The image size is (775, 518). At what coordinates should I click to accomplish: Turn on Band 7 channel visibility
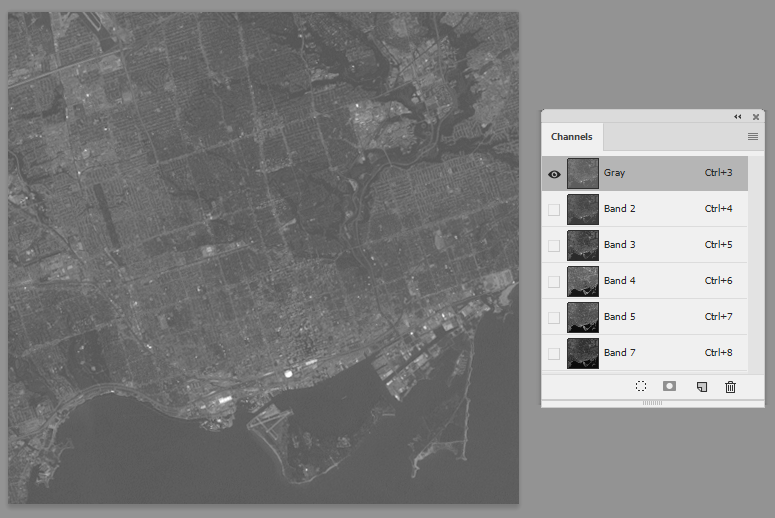[554, 354]
